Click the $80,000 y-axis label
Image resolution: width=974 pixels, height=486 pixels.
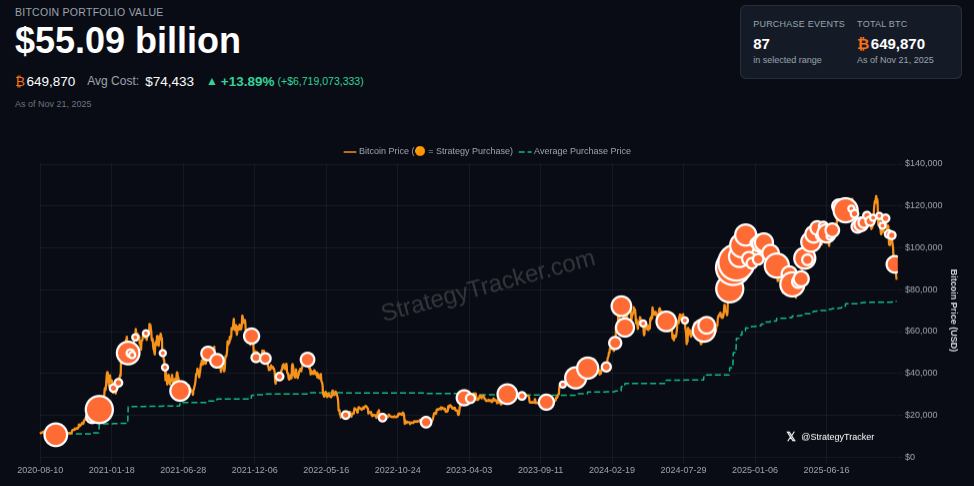(x=922, y=290)
